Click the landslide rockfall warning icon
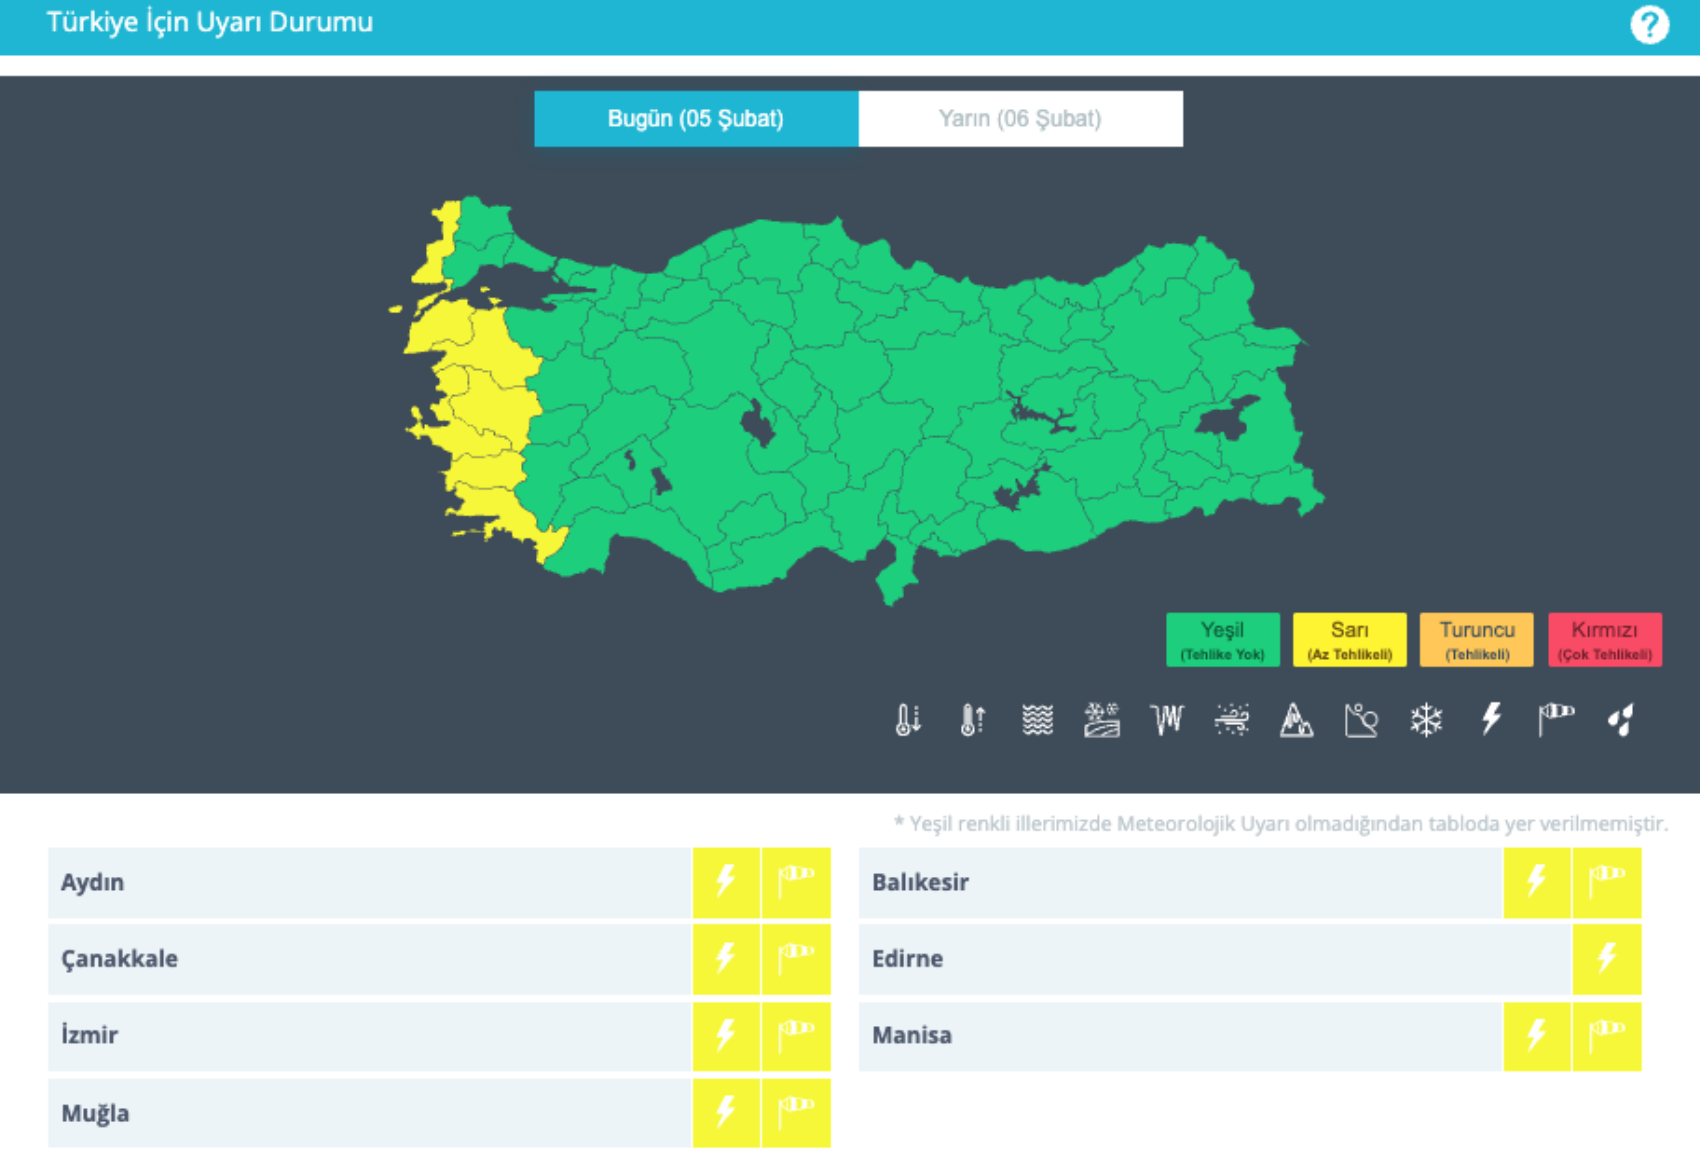 point(1361,719)
